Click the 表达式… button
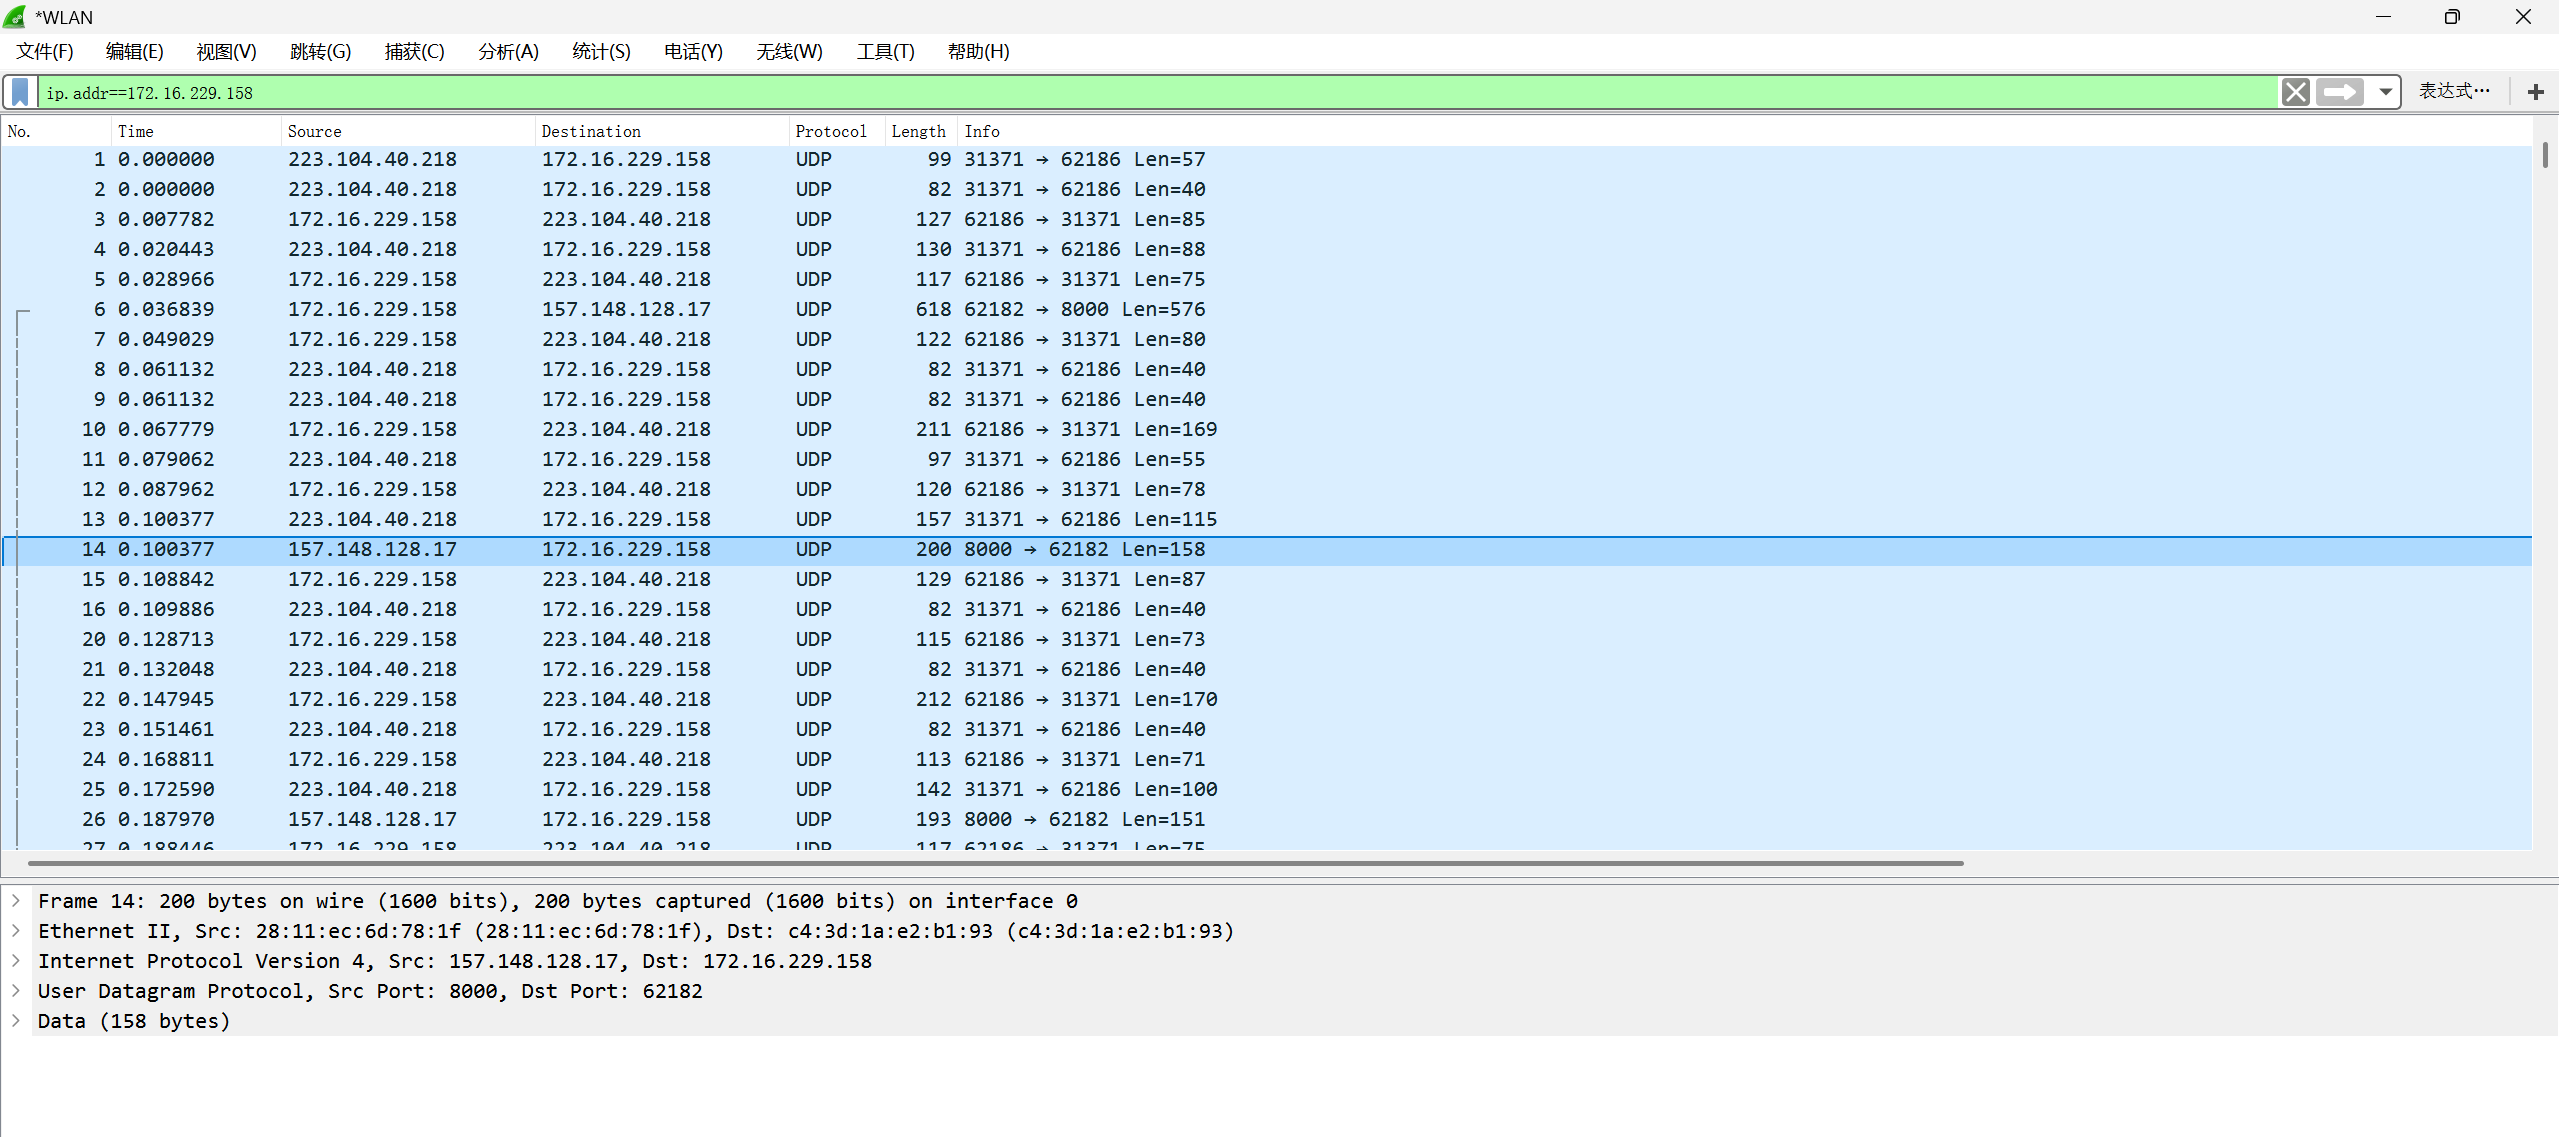 pos(2453,92)
